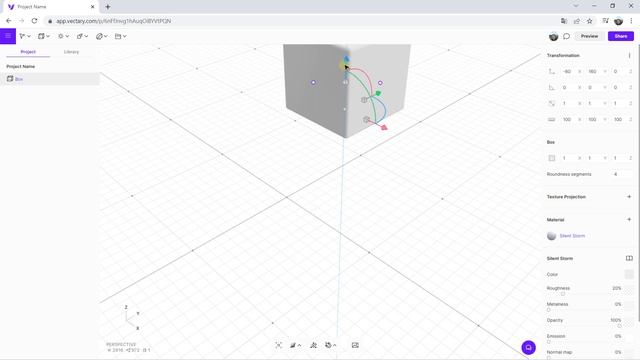The width and height of the screenshot is (640, 360).
Task: Open the lights dropdown with the sun icon
Action: pyautogui.click(x=63, y=36)
